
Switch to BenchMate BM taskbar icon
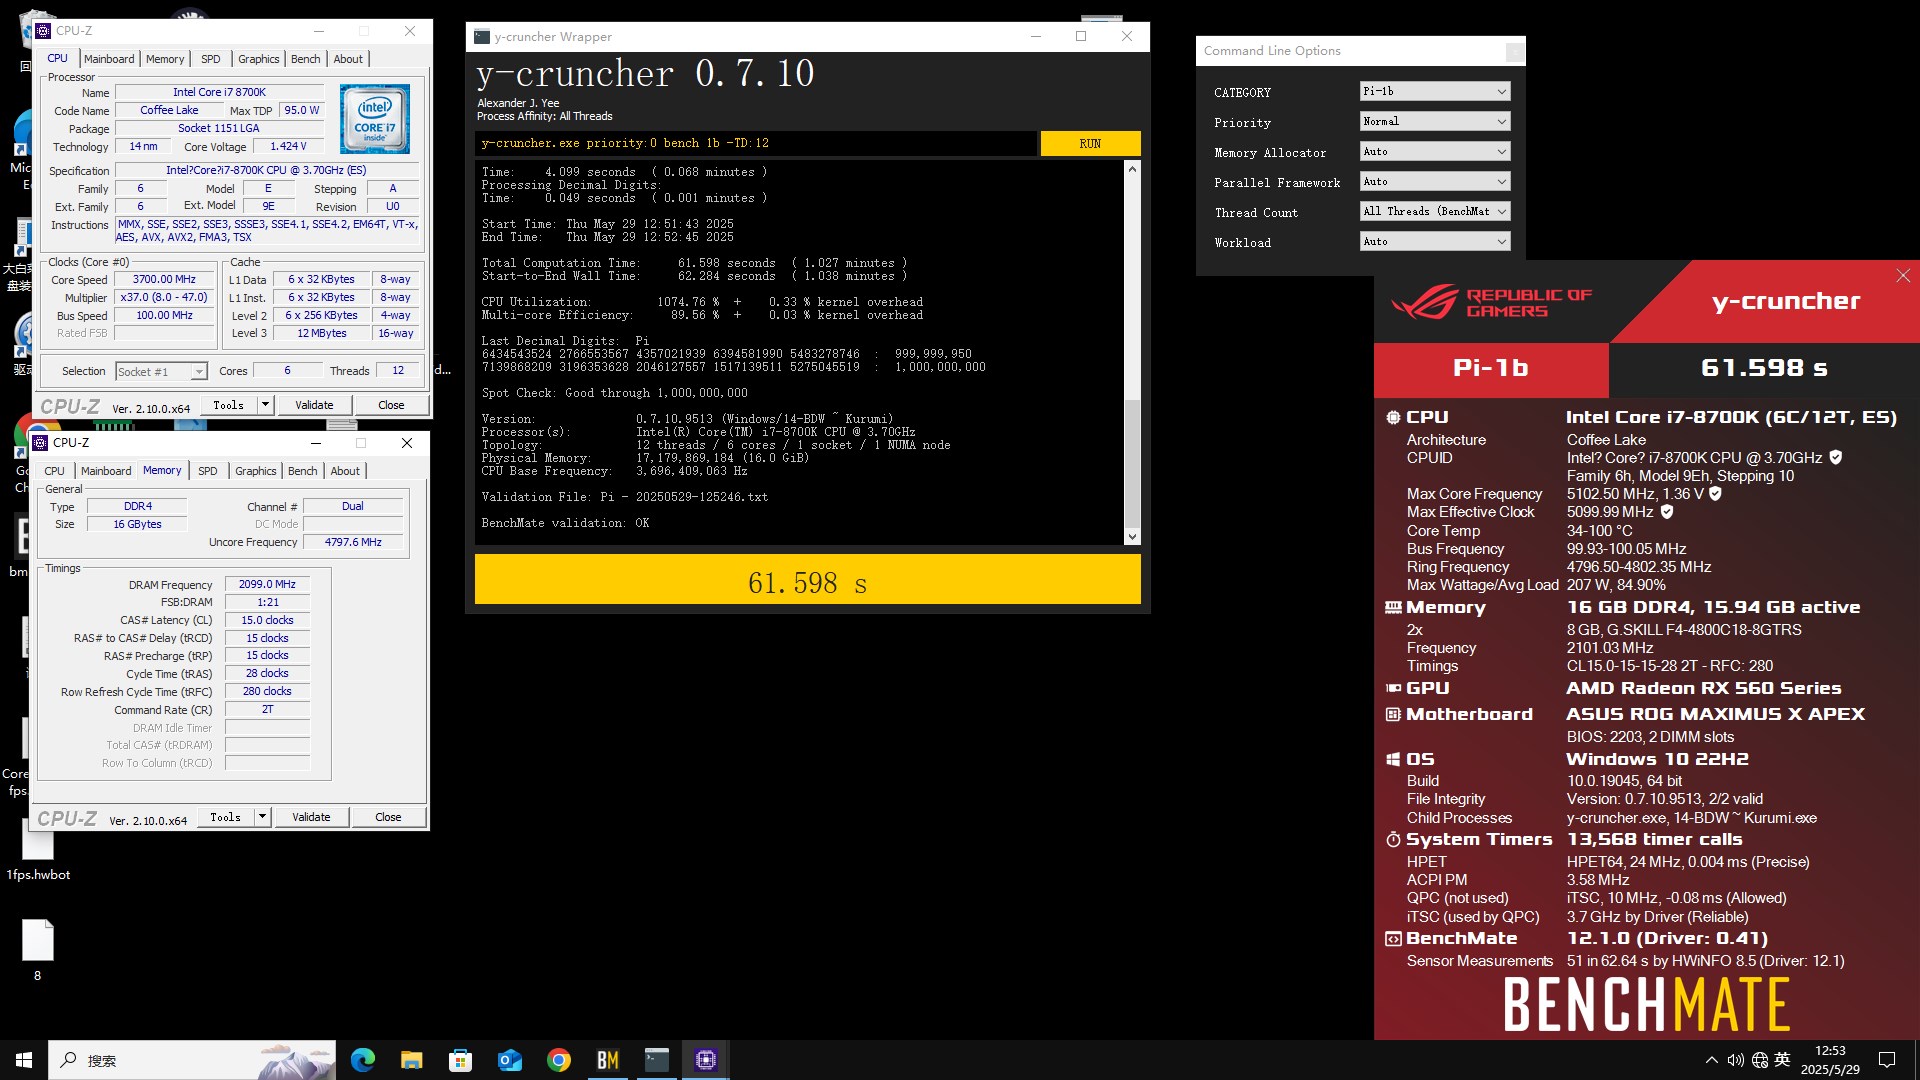tap(607, 1060)
